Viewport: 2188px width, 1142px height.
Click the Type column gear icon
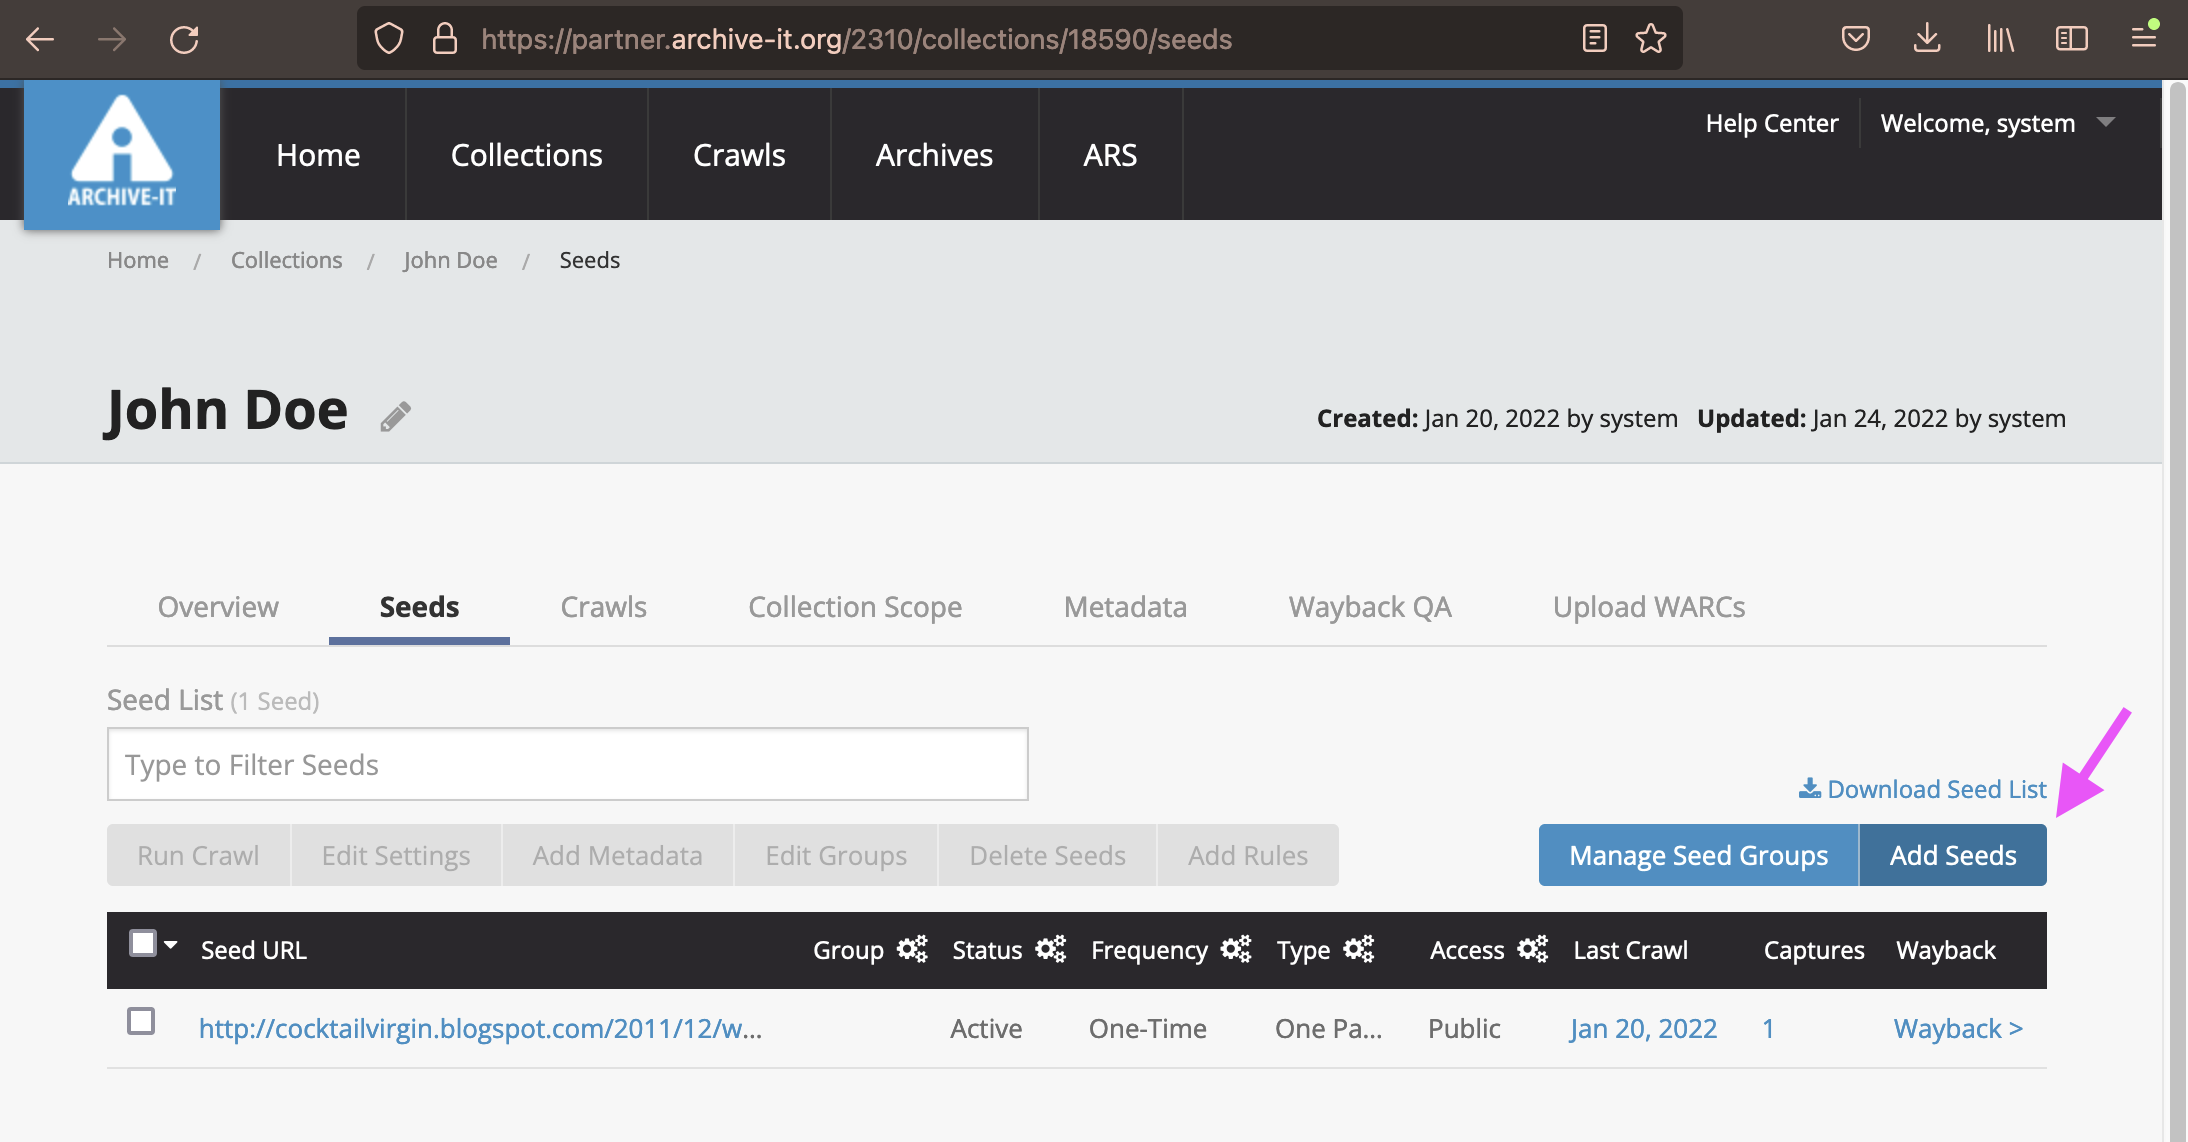(1358, 949)
